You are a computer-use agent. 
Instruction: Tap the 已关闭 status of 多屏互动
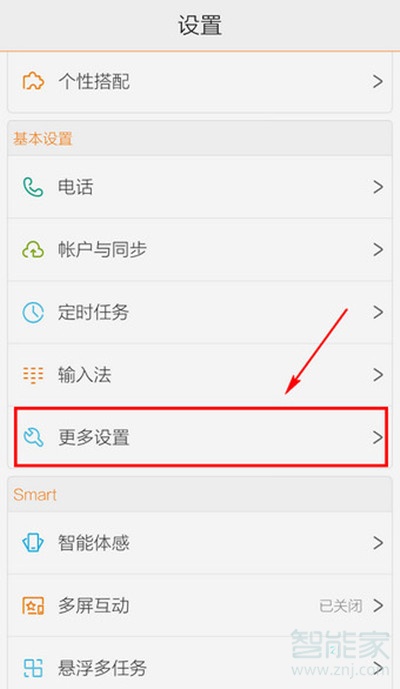pos(341,606)
